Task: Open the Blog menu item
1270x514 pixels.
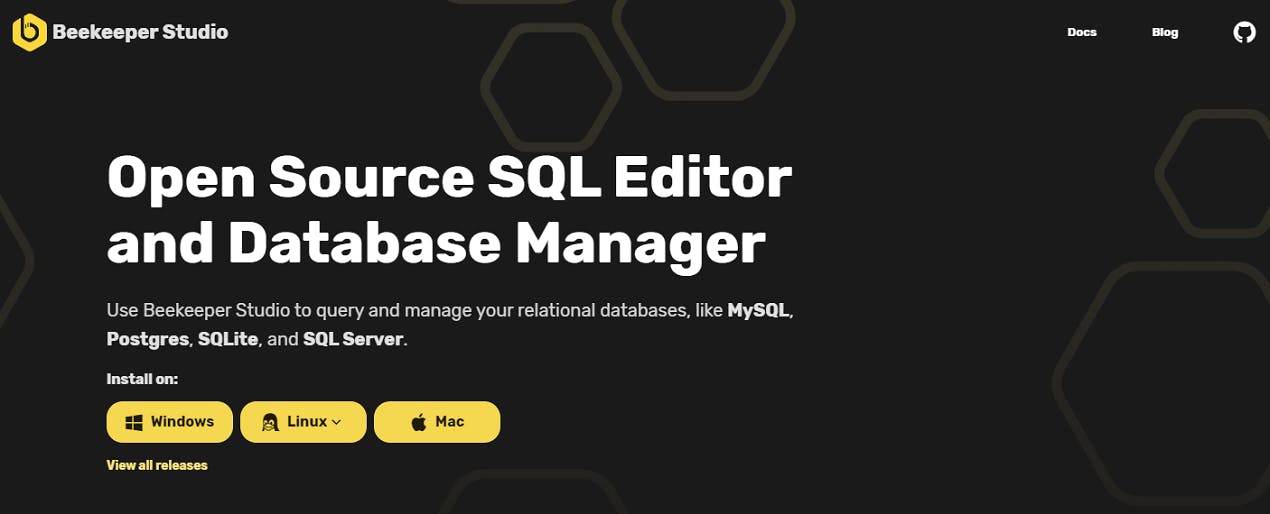Action: 1165,32
